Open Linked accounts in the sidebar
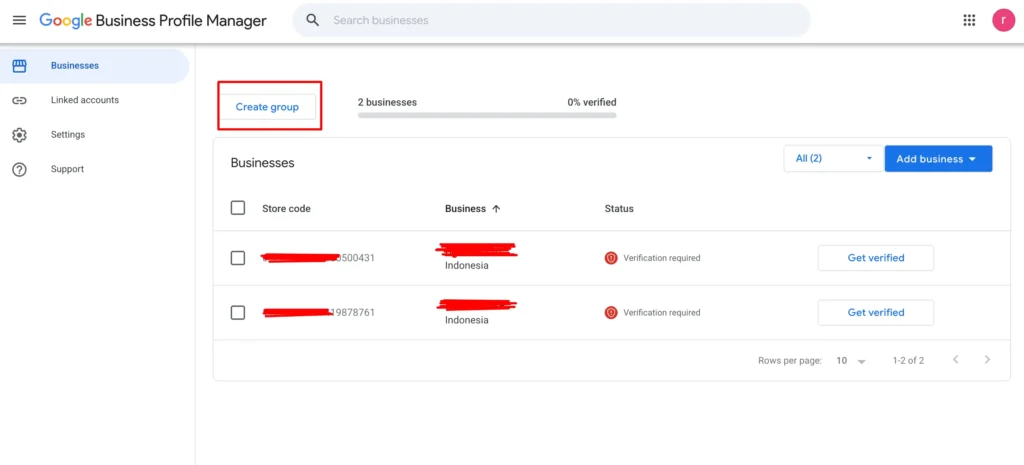This screenshot has width=1024, height=465. [x=95, y=100]
